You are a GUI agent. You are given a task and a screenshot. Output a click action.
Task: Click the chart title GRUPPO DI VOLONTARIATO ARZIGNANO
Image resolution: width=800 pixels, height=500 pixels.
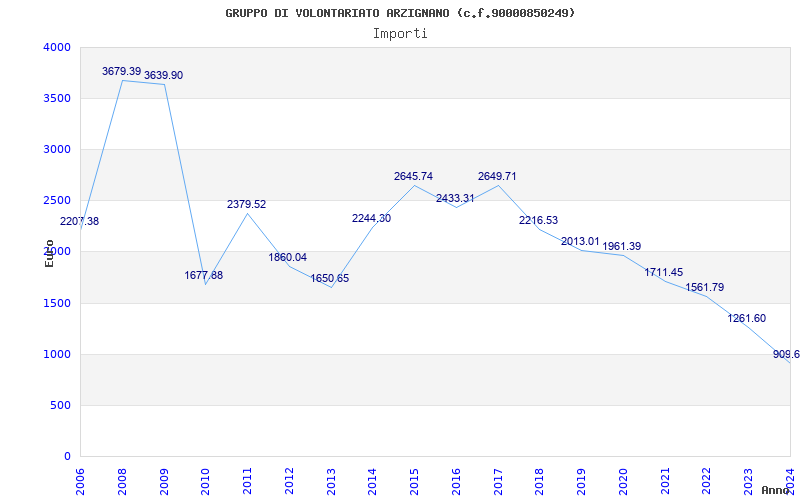coord(400,13)
